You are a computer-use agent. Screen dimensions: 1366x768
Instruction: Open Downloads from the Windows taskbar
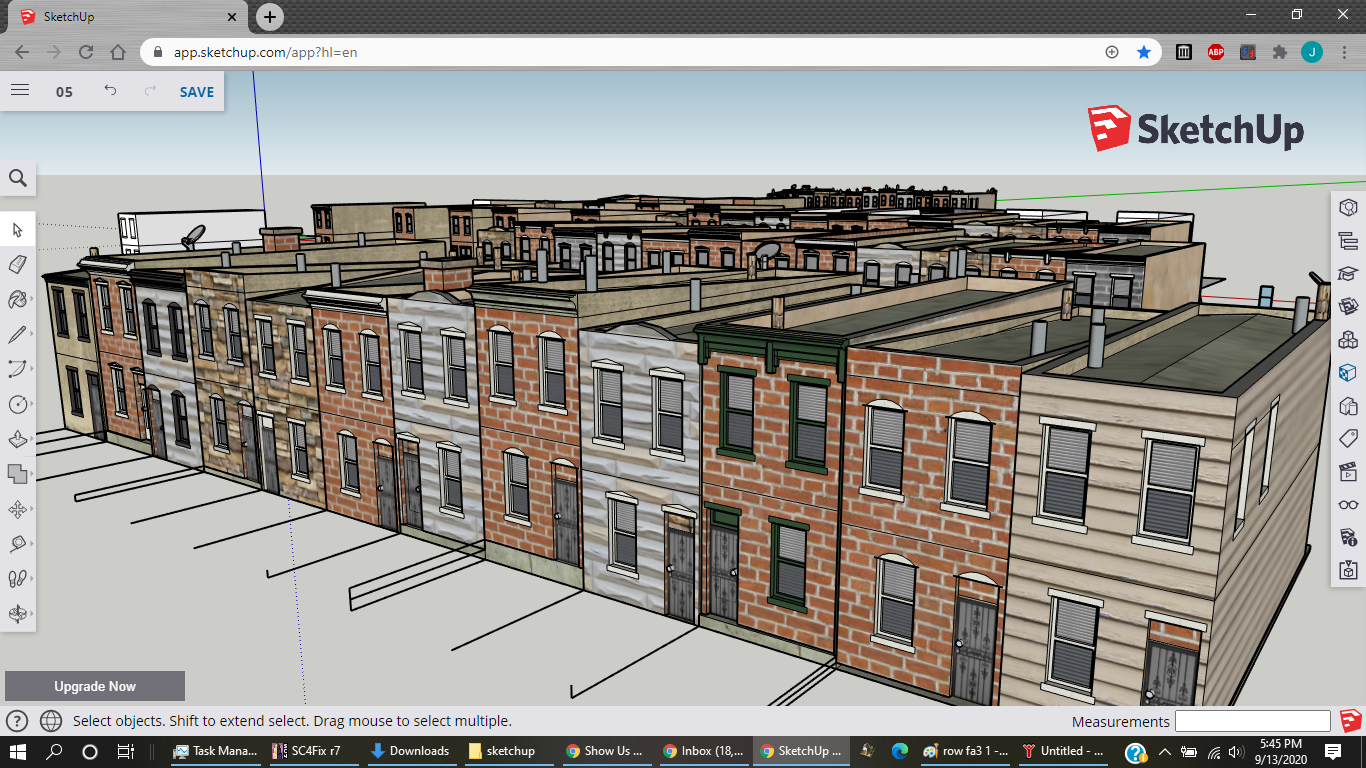point(409,751)
